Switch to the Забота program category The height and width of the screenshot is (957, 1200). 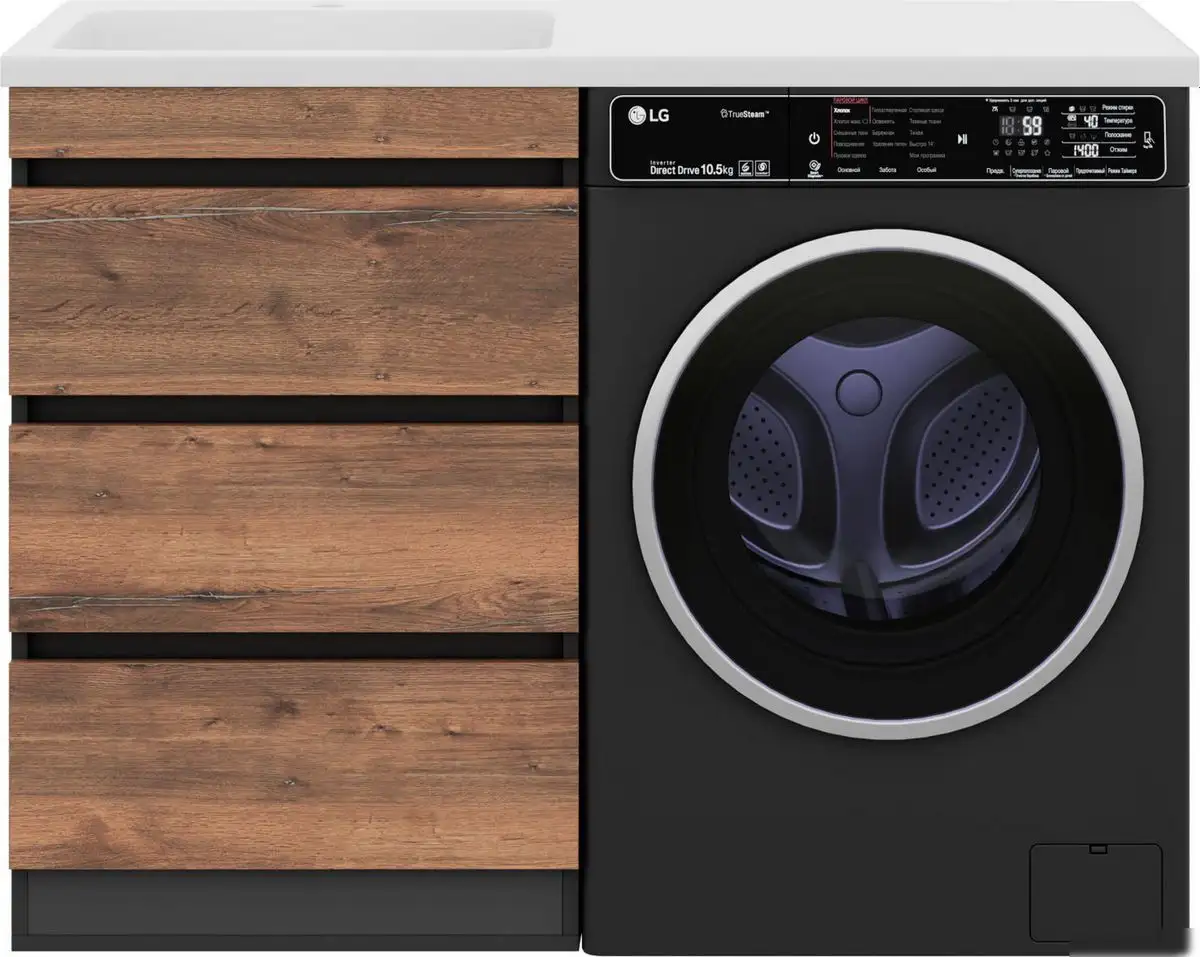pos(887,171)
